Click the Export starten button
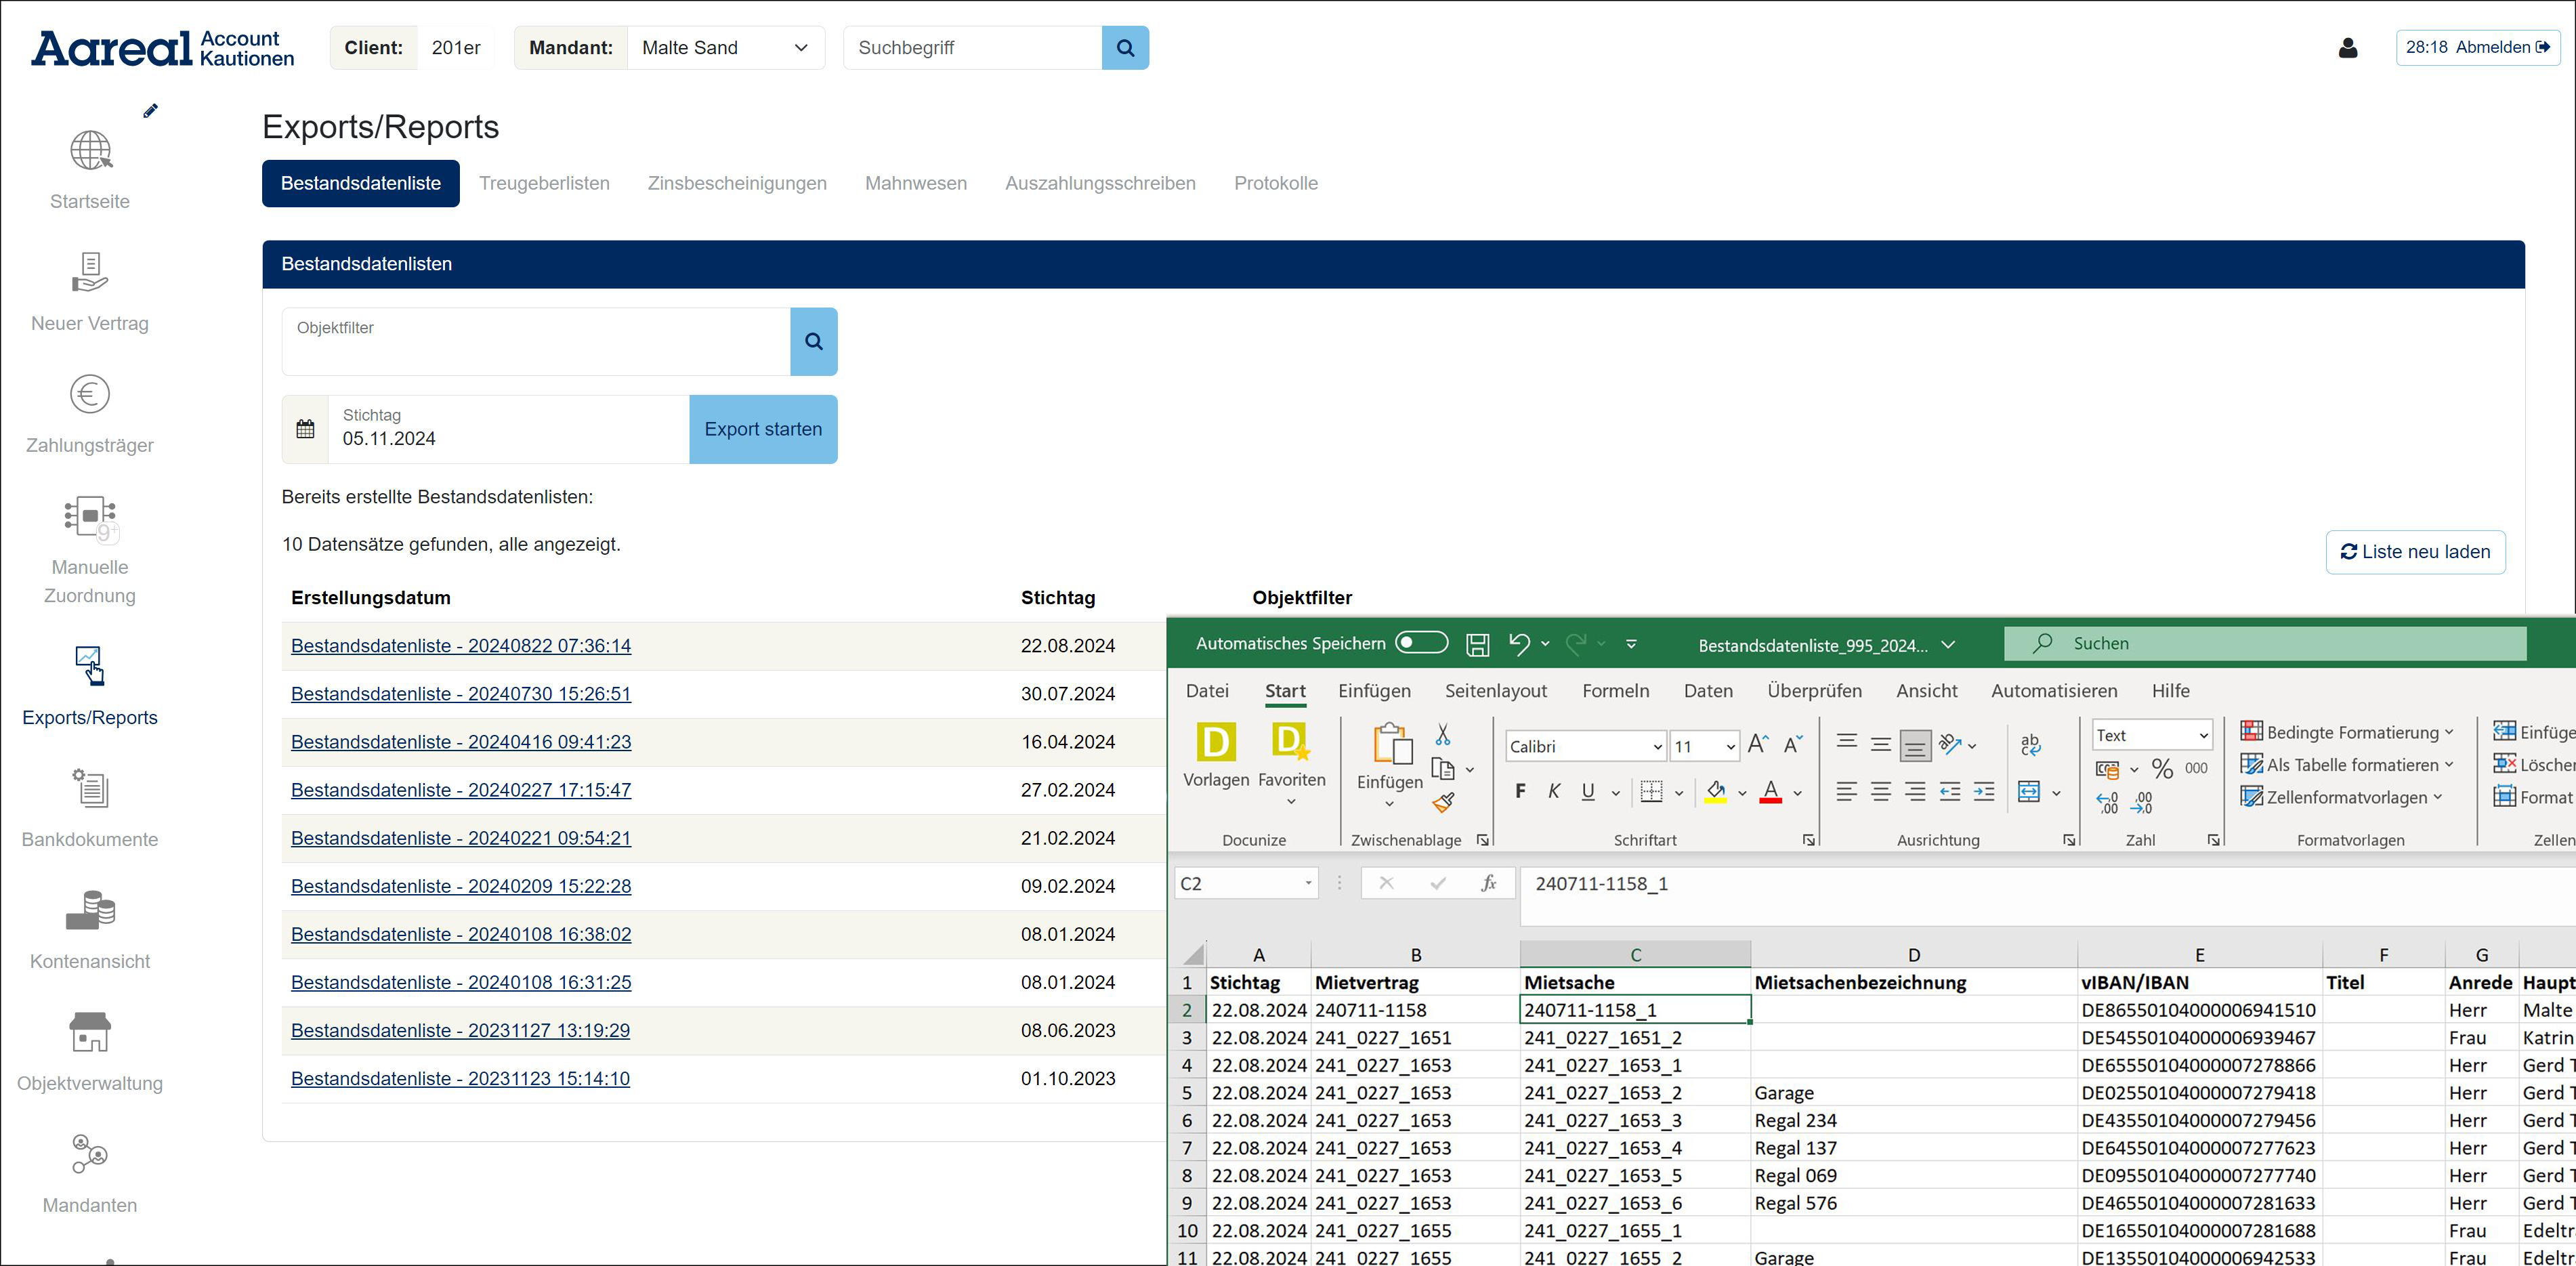This screenshot has width=2576, height=1266. 763,429
